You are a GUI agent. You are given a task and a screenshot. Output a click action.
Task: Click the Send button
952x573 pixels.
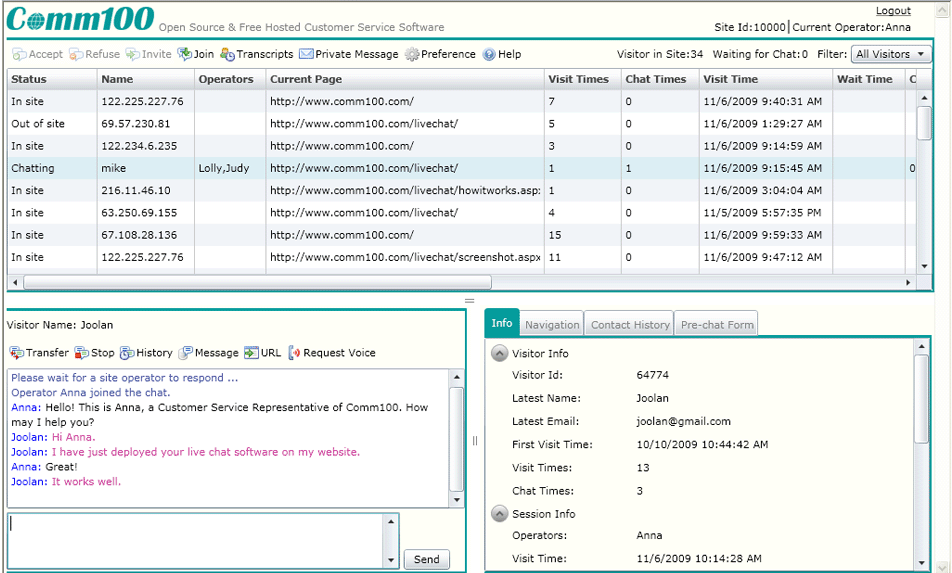[426, 559]
